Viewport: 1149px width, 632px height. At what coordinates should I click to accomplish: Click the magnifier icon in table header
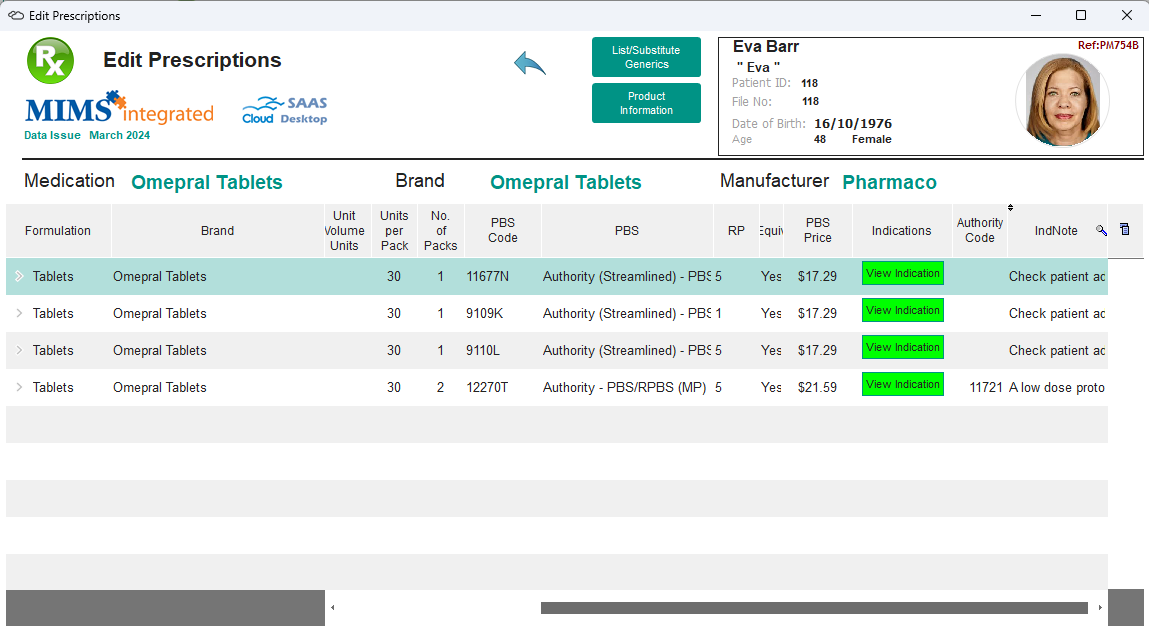pos(1101,230)
